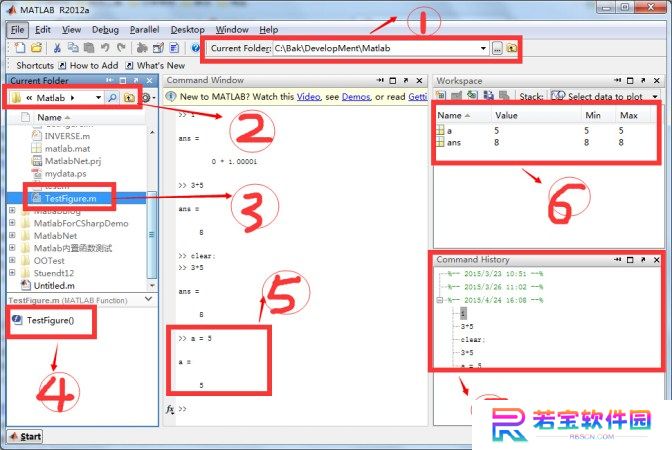Click the Import Data icon in Workspace toolbar
The width and height of the screenshot is (672, 450).
pyautogui.click(x=472, y=95)
